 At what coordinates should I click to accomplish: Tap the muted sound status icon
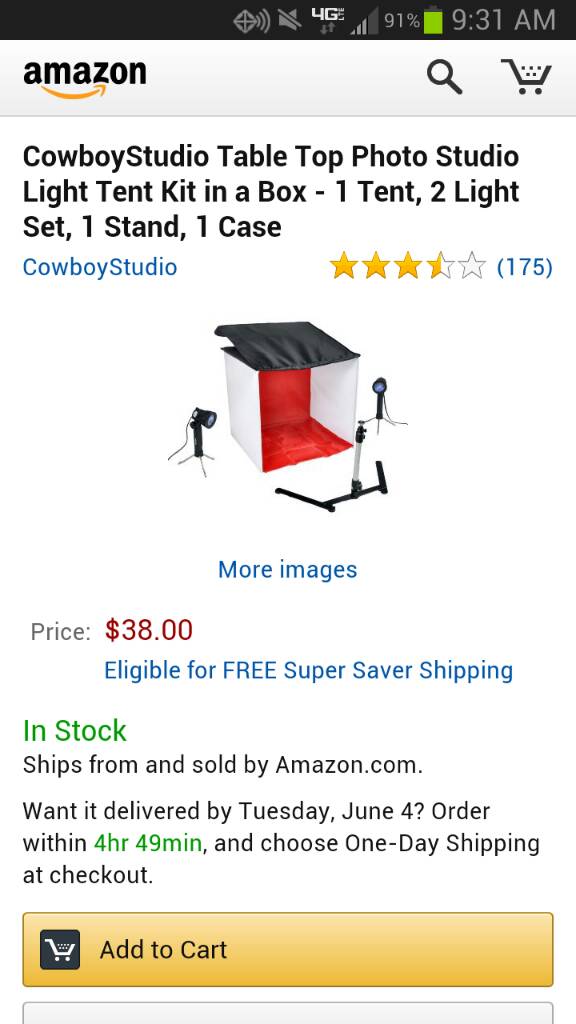290,20
